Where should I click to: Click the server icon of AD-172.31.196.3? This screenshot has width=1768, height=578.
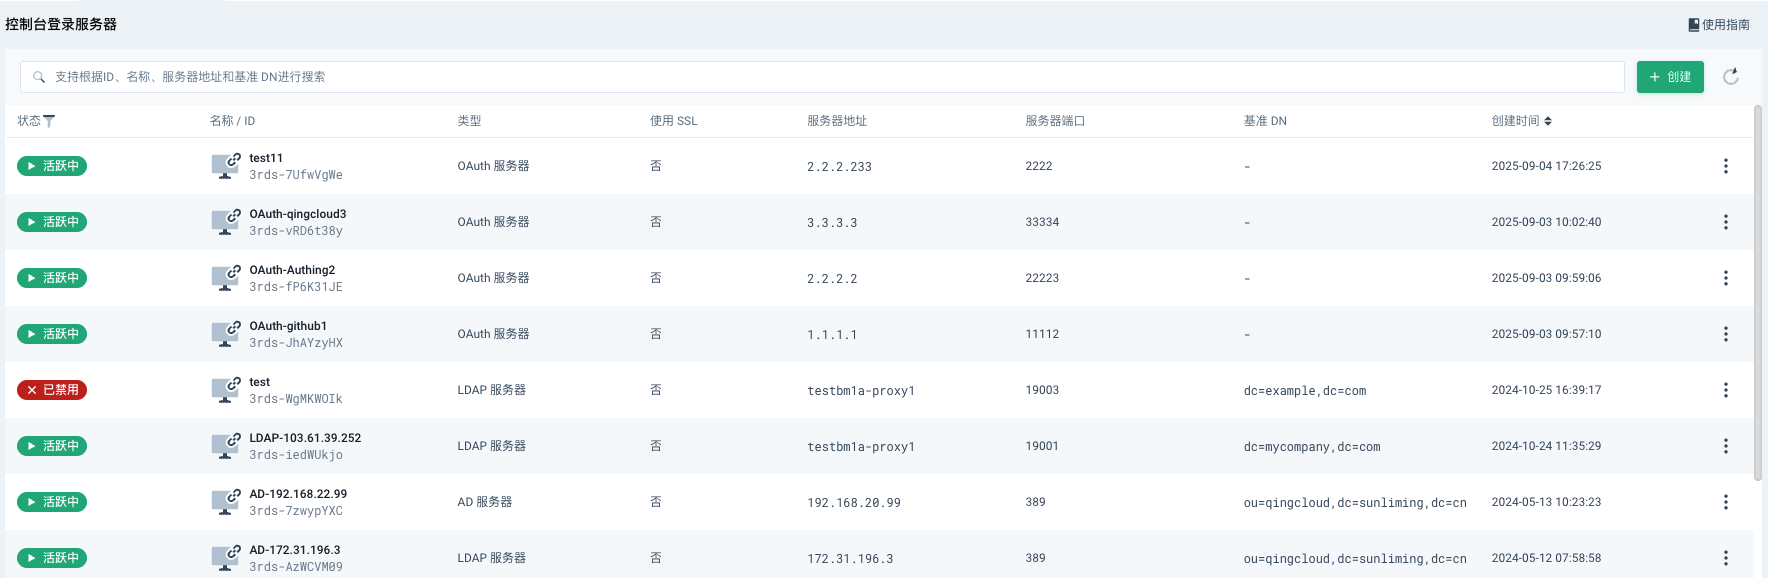coord(226,558)
